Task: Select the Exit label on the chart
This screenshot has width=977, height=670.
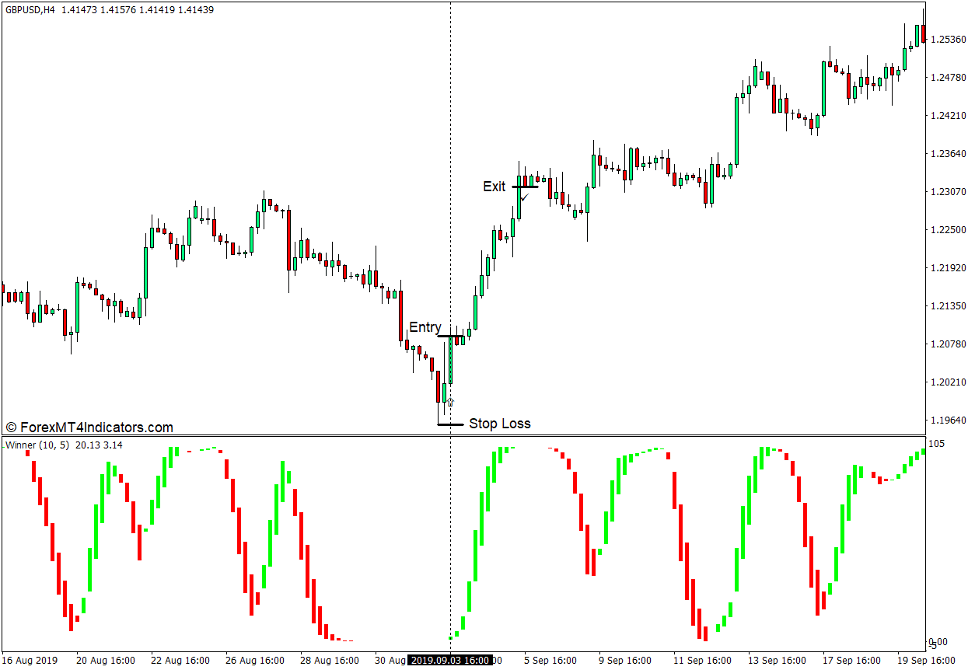Action: point(493,185)
